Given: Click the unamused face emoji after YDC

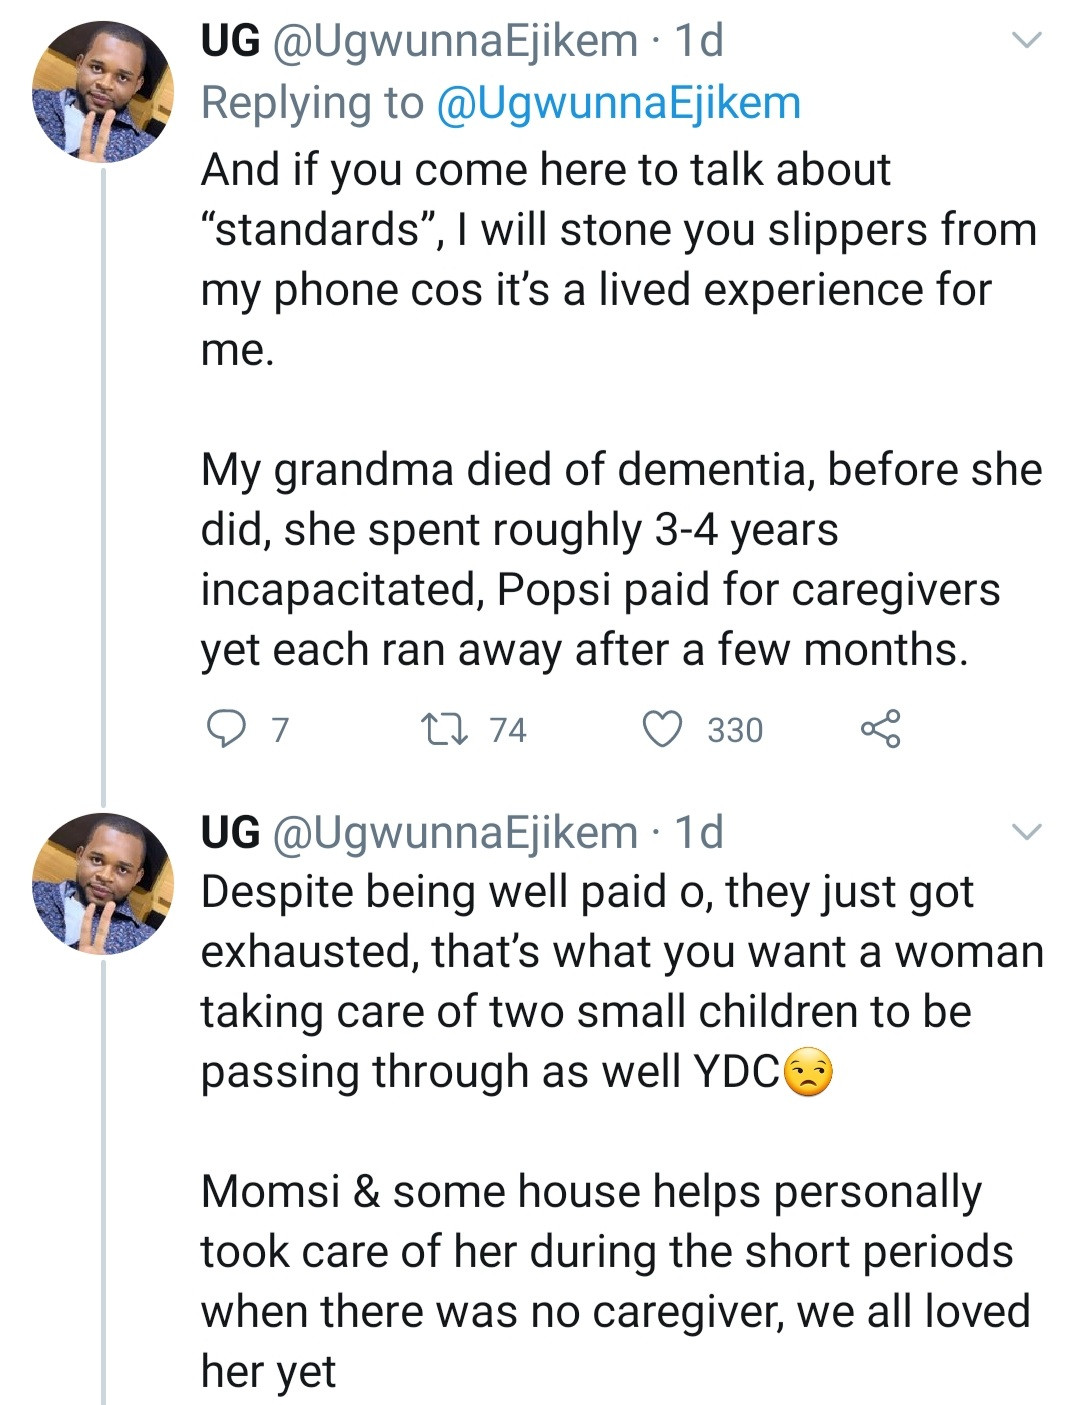Looking at the screenshot, I should pos(808,1073).
